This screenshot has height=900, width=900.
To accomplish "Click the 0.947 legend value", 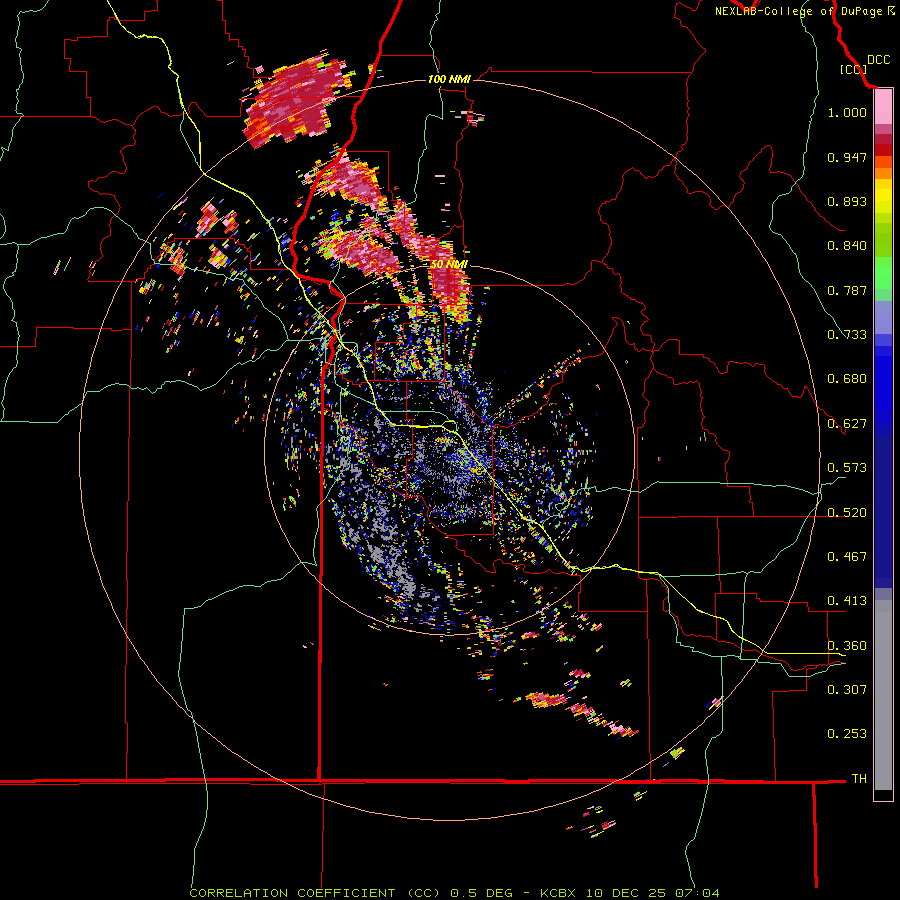I will pos(847,157).
